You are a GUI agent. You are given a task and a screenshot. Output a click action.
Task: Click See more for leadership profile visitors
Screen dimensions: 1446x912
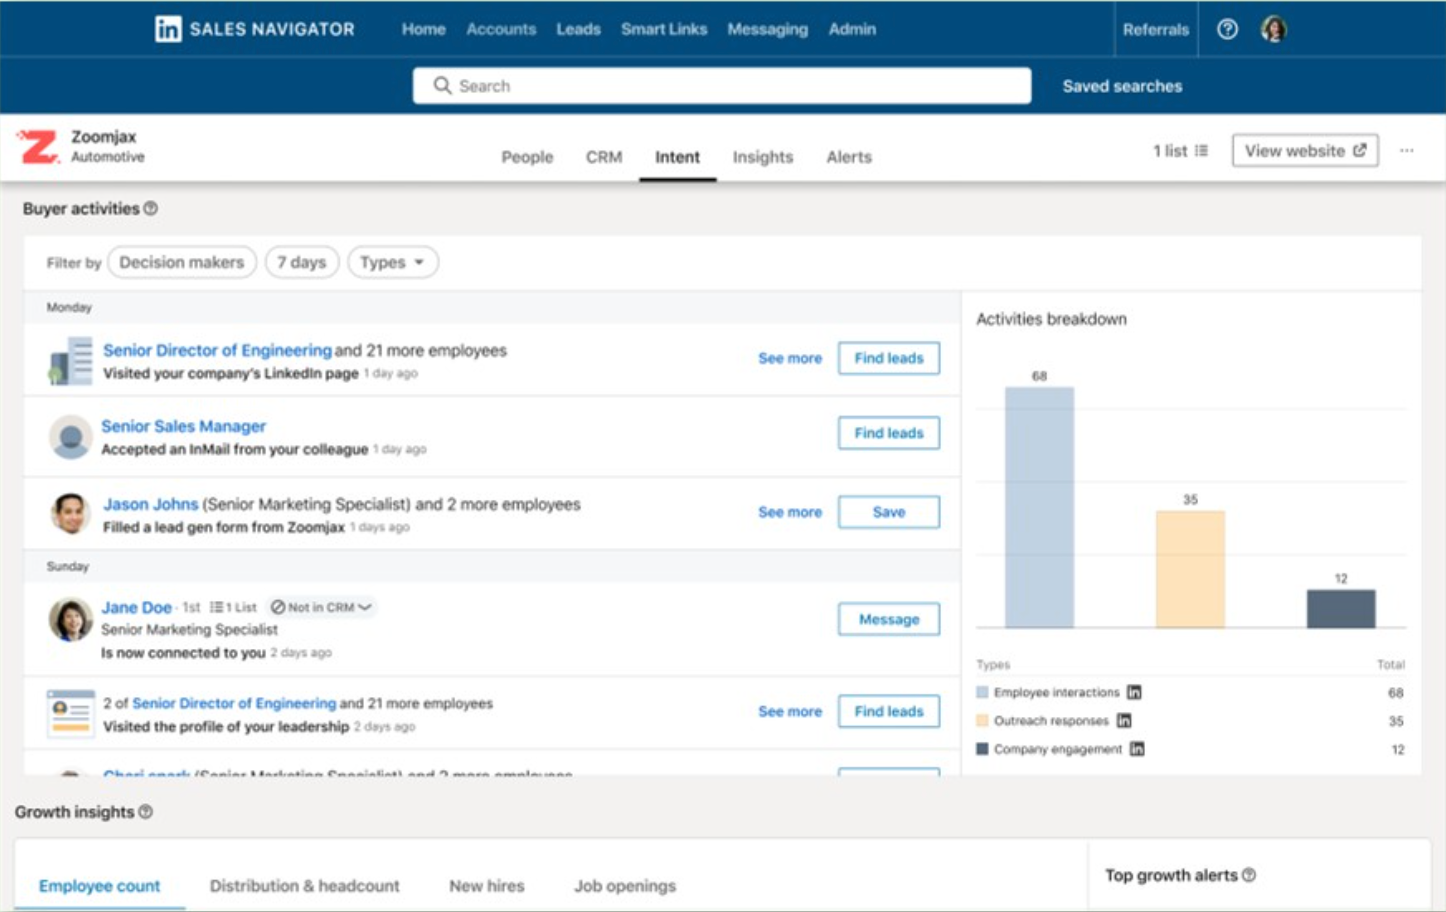790,711
